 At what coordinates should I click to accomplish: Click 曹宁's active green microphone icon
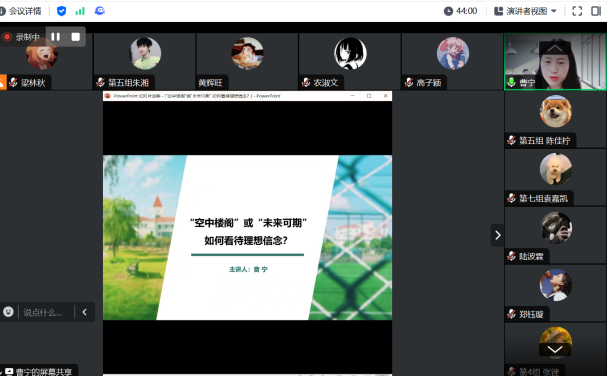(511, 82)
